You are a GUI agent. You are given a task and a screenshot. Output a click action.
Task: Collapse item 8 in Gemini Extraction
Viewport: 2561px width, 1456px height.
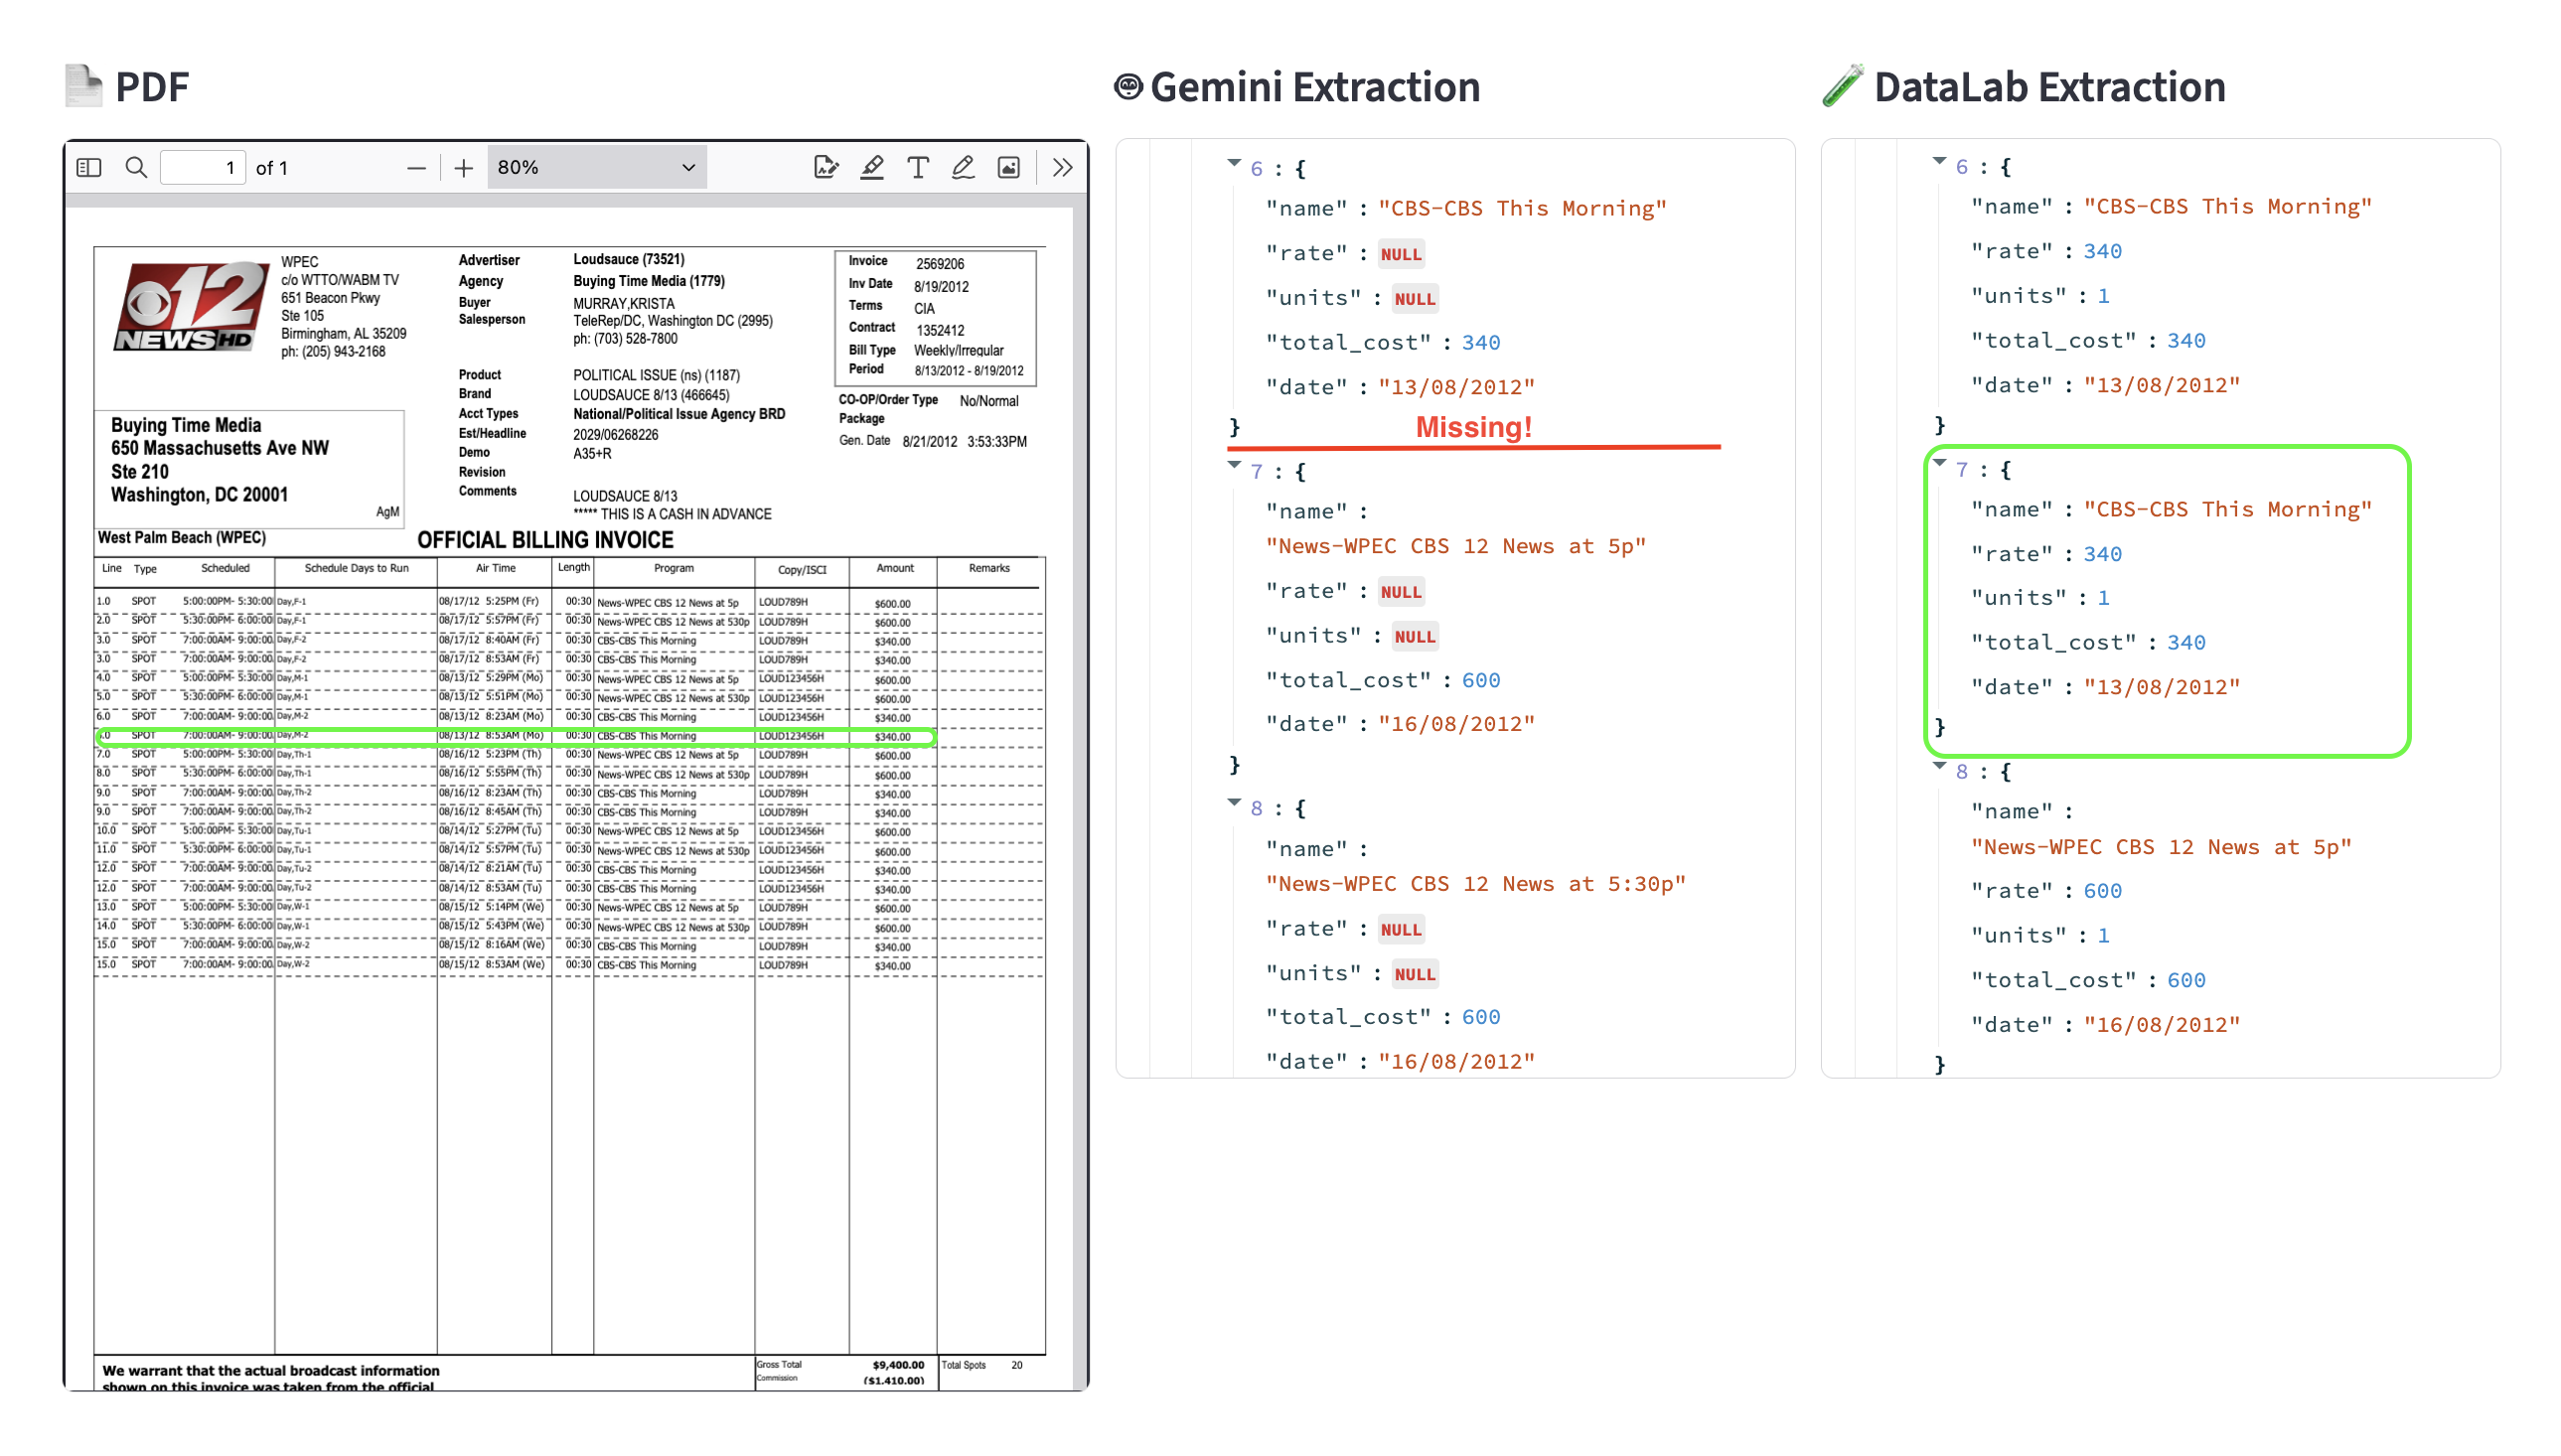coord(1234,803)
